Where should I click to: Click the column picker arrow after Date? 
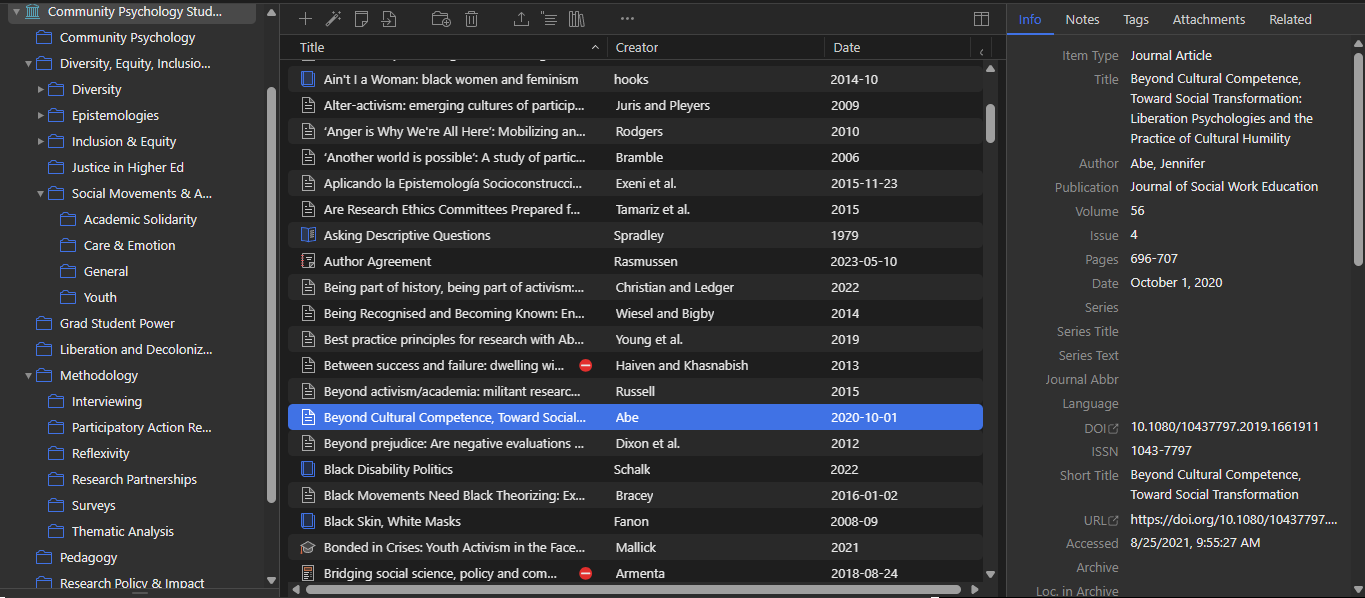click(x=982, y=52)
